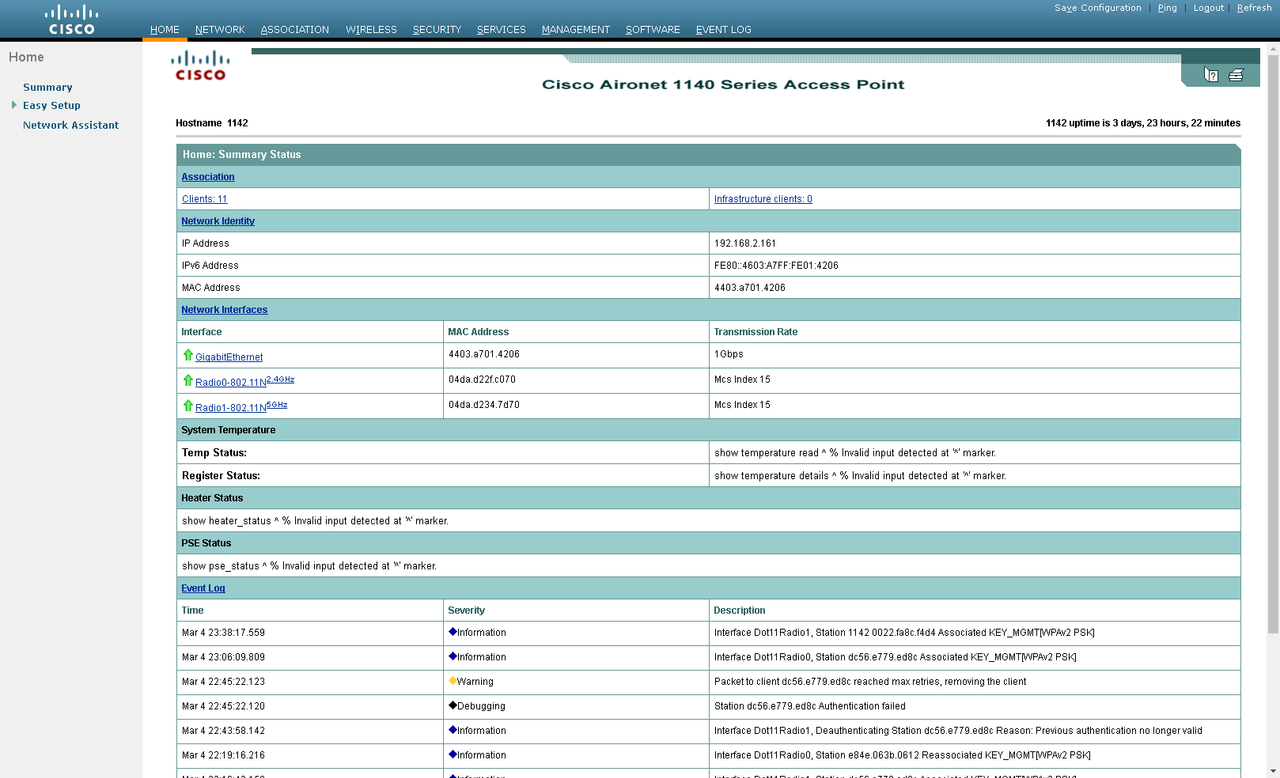Click Save Configuration in the top bar
Viewport: 1280px width, 778px height.
(x=1098, y=8)
